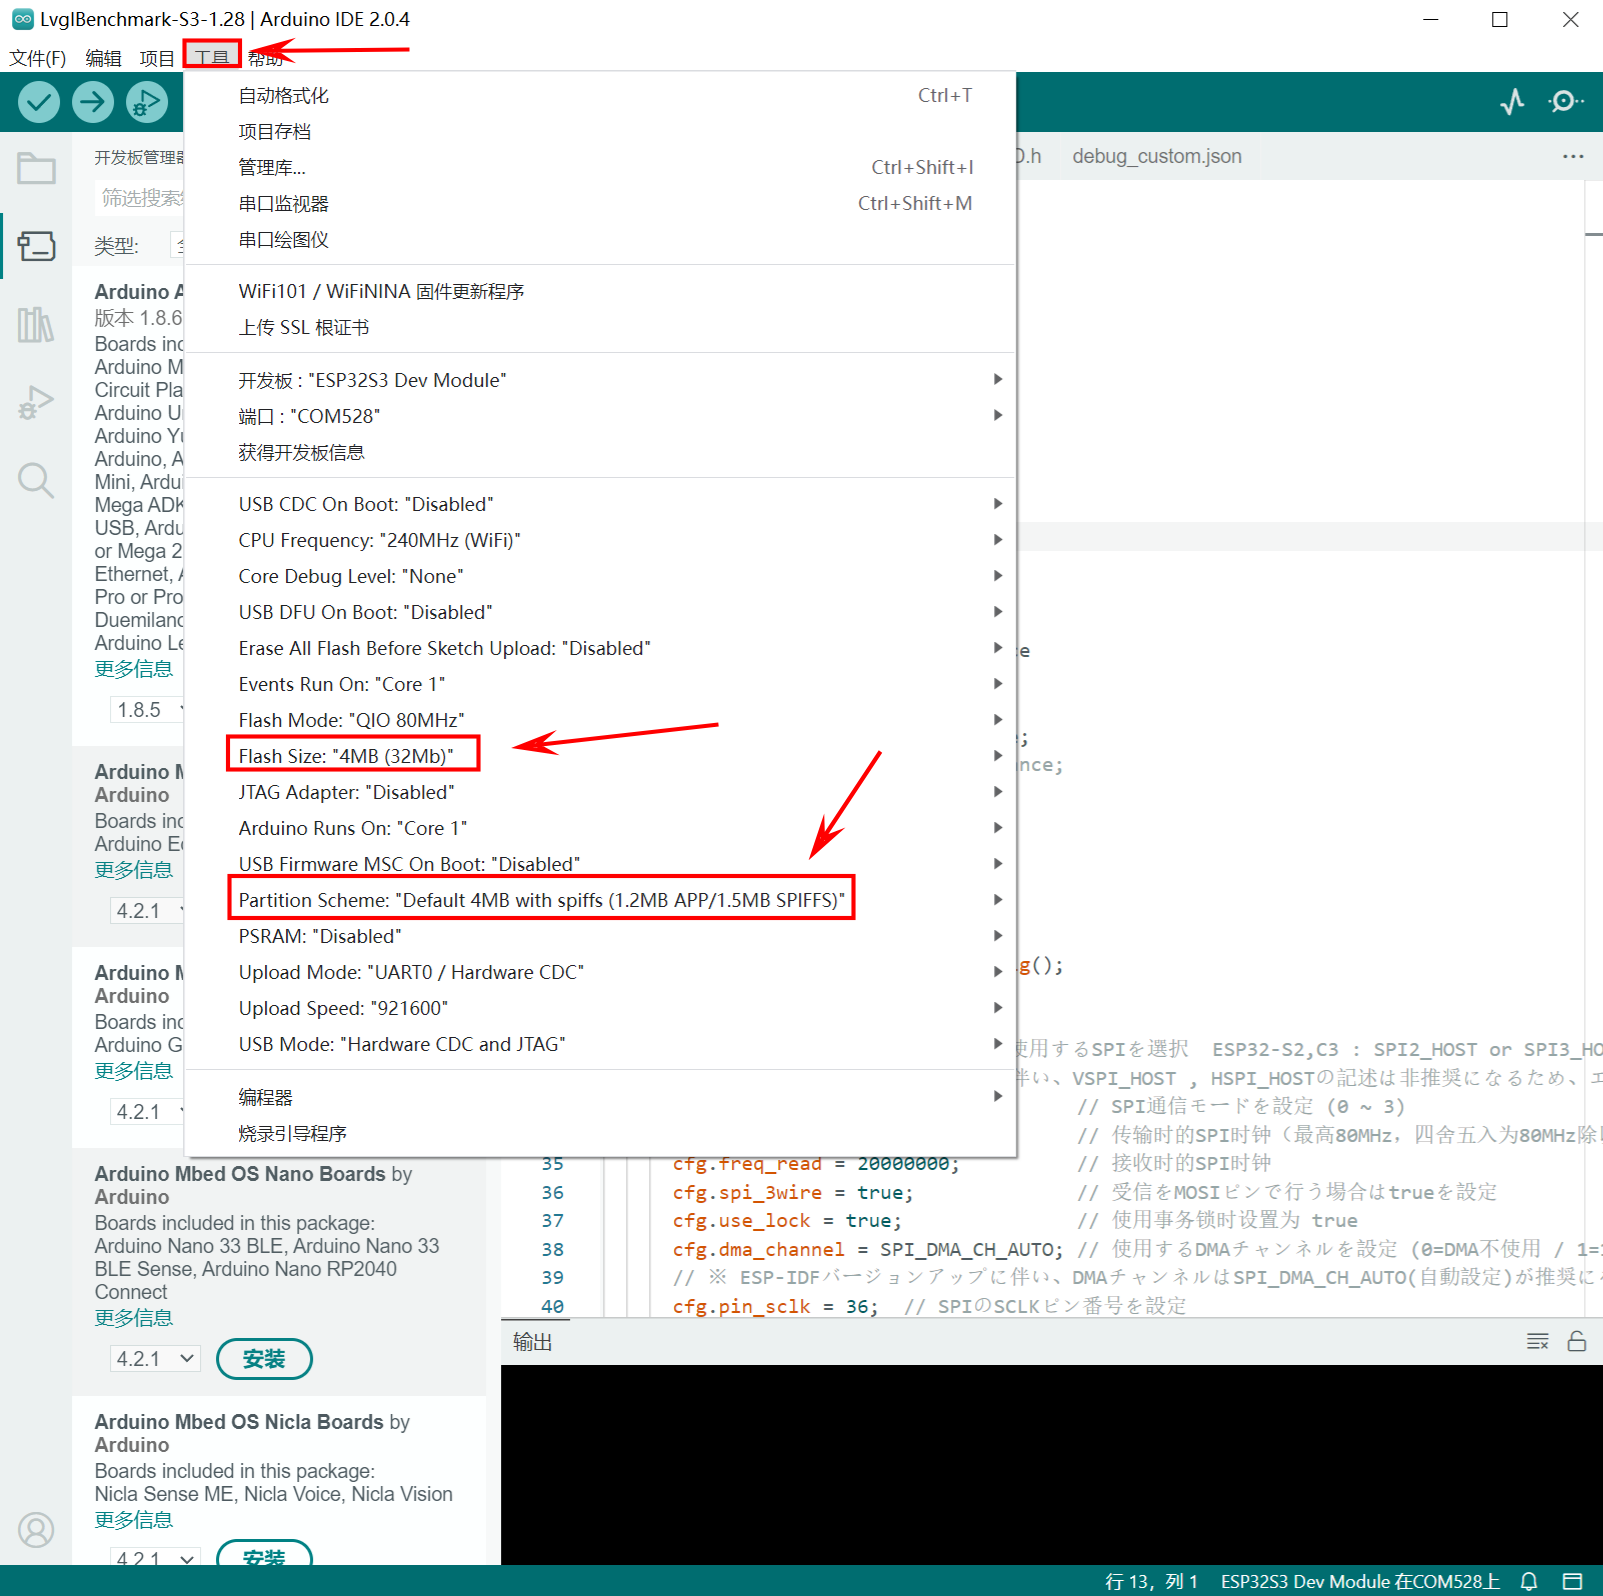Expand the 开发板 ESP32S3 Dev Module submenu

pos(600,380)
